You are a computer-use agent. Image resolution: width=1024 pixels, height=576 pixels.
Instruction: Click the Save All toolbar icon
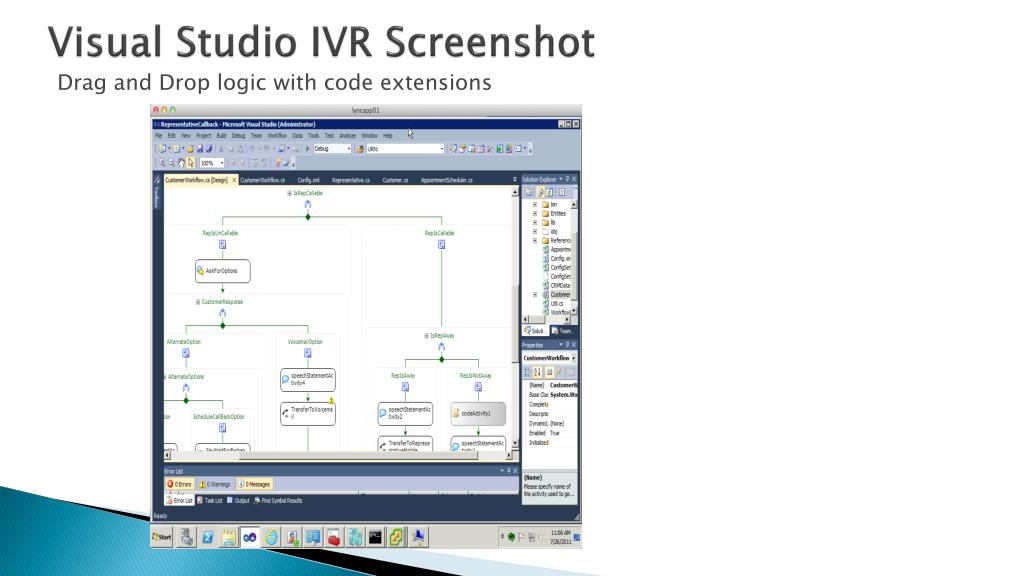pyautogui.click(x=209, y=149)
